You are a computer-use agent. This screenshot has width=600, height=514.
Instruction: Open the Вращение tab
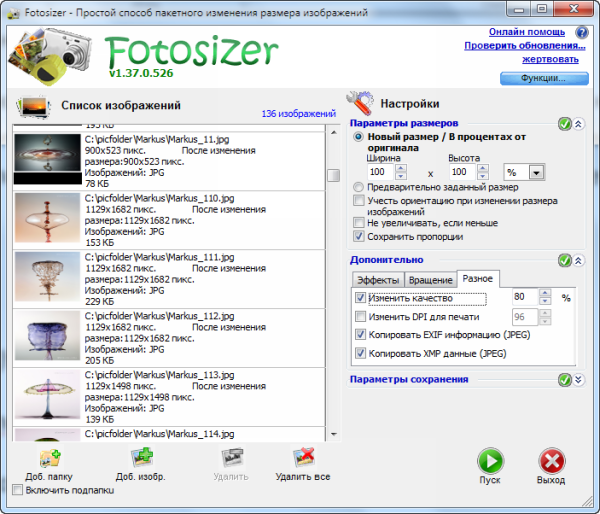(429, 279)
